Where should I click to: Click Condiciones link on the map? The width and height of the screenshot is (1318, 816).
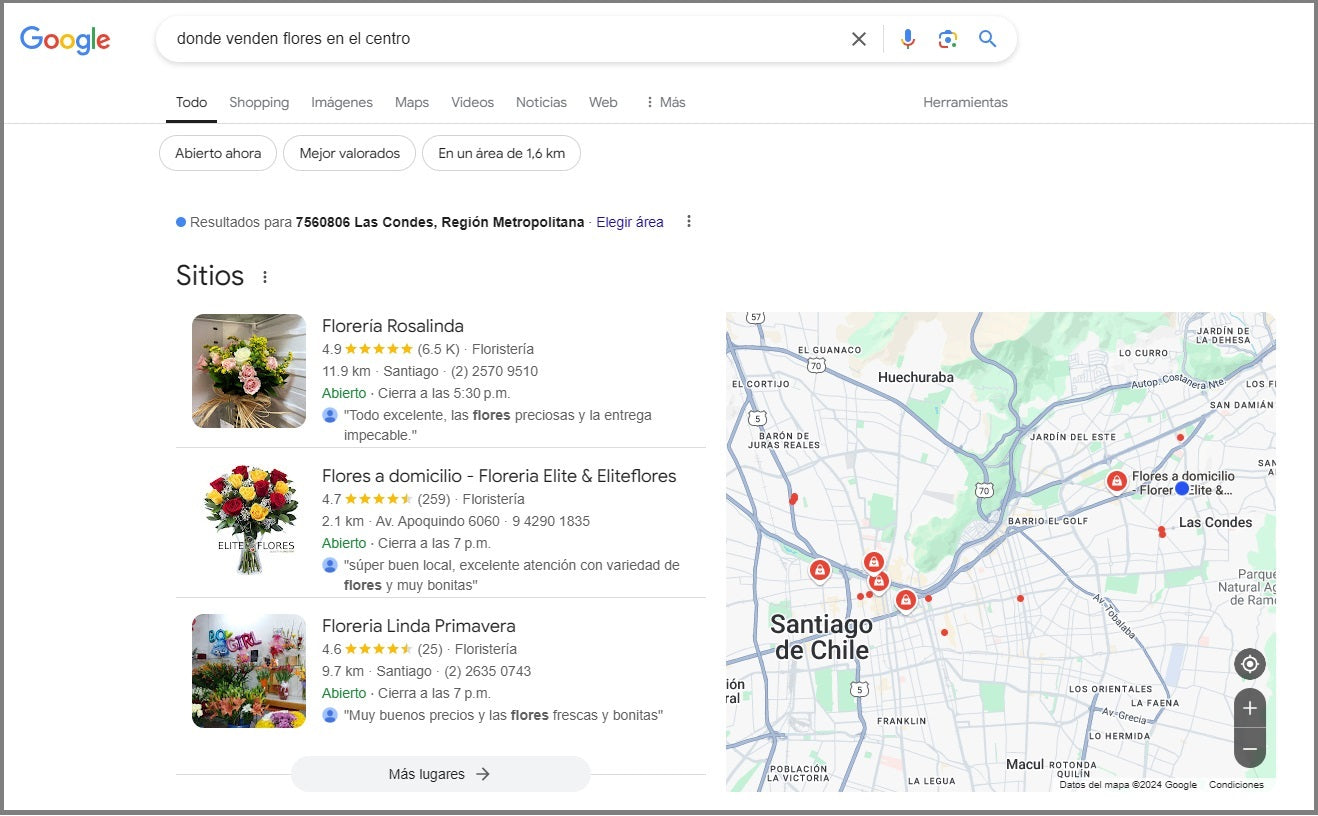pos(1236,785)
